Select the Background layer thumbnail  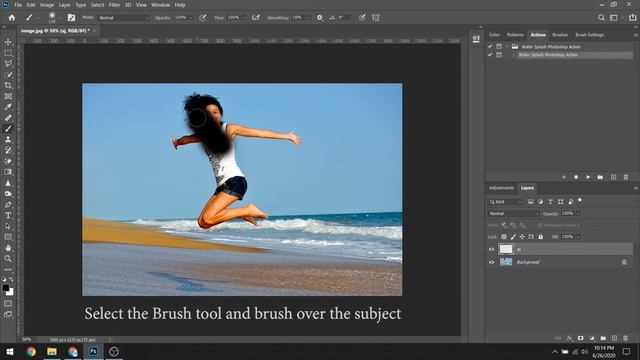[506, 262]
